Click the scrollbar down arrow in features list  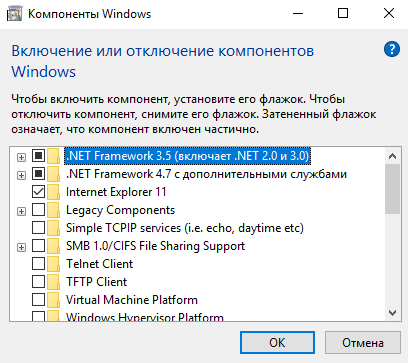[392, 313]
